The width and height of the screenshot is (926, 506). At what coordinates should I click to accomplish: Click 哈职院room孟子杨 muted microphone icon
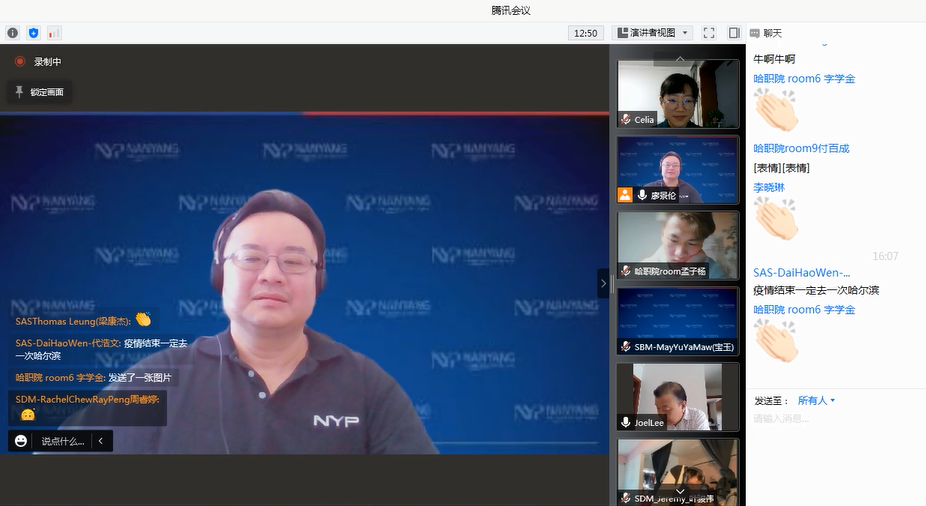pos(625,271)
